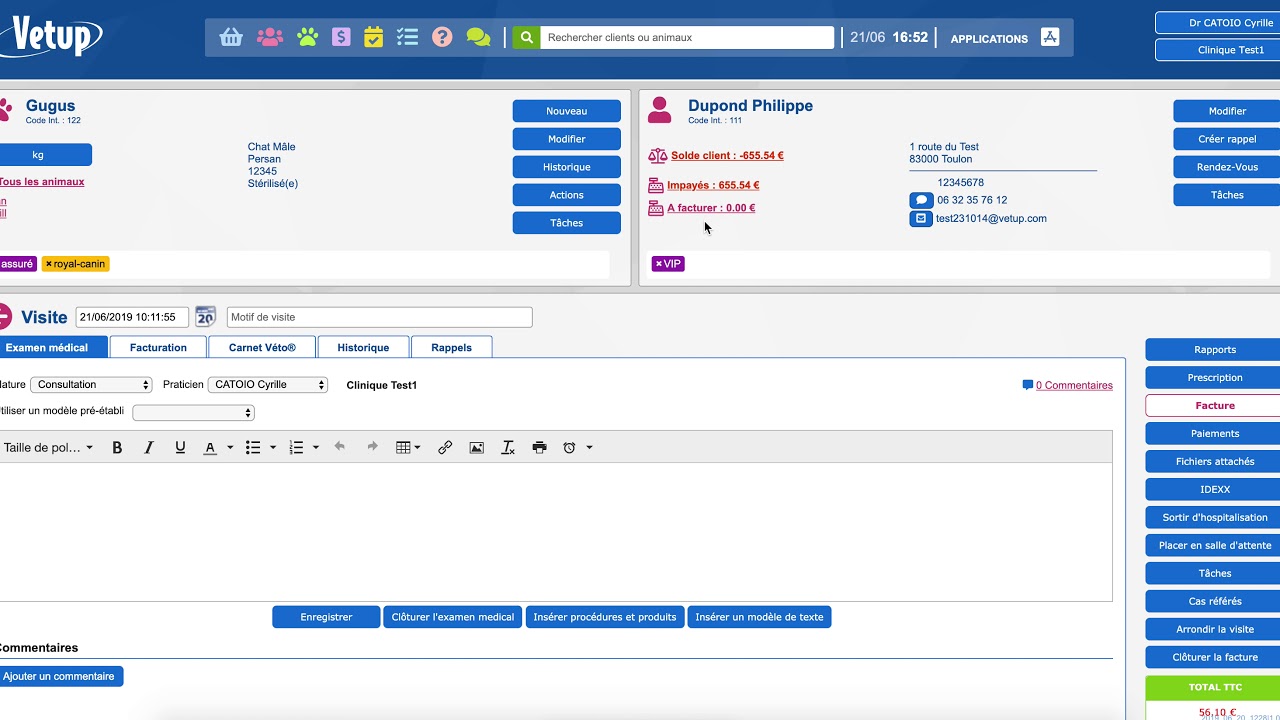Select the clients icon in the top toolbar
The width and height of the screenshot is (1280, 720).
[x=268, y=36]
